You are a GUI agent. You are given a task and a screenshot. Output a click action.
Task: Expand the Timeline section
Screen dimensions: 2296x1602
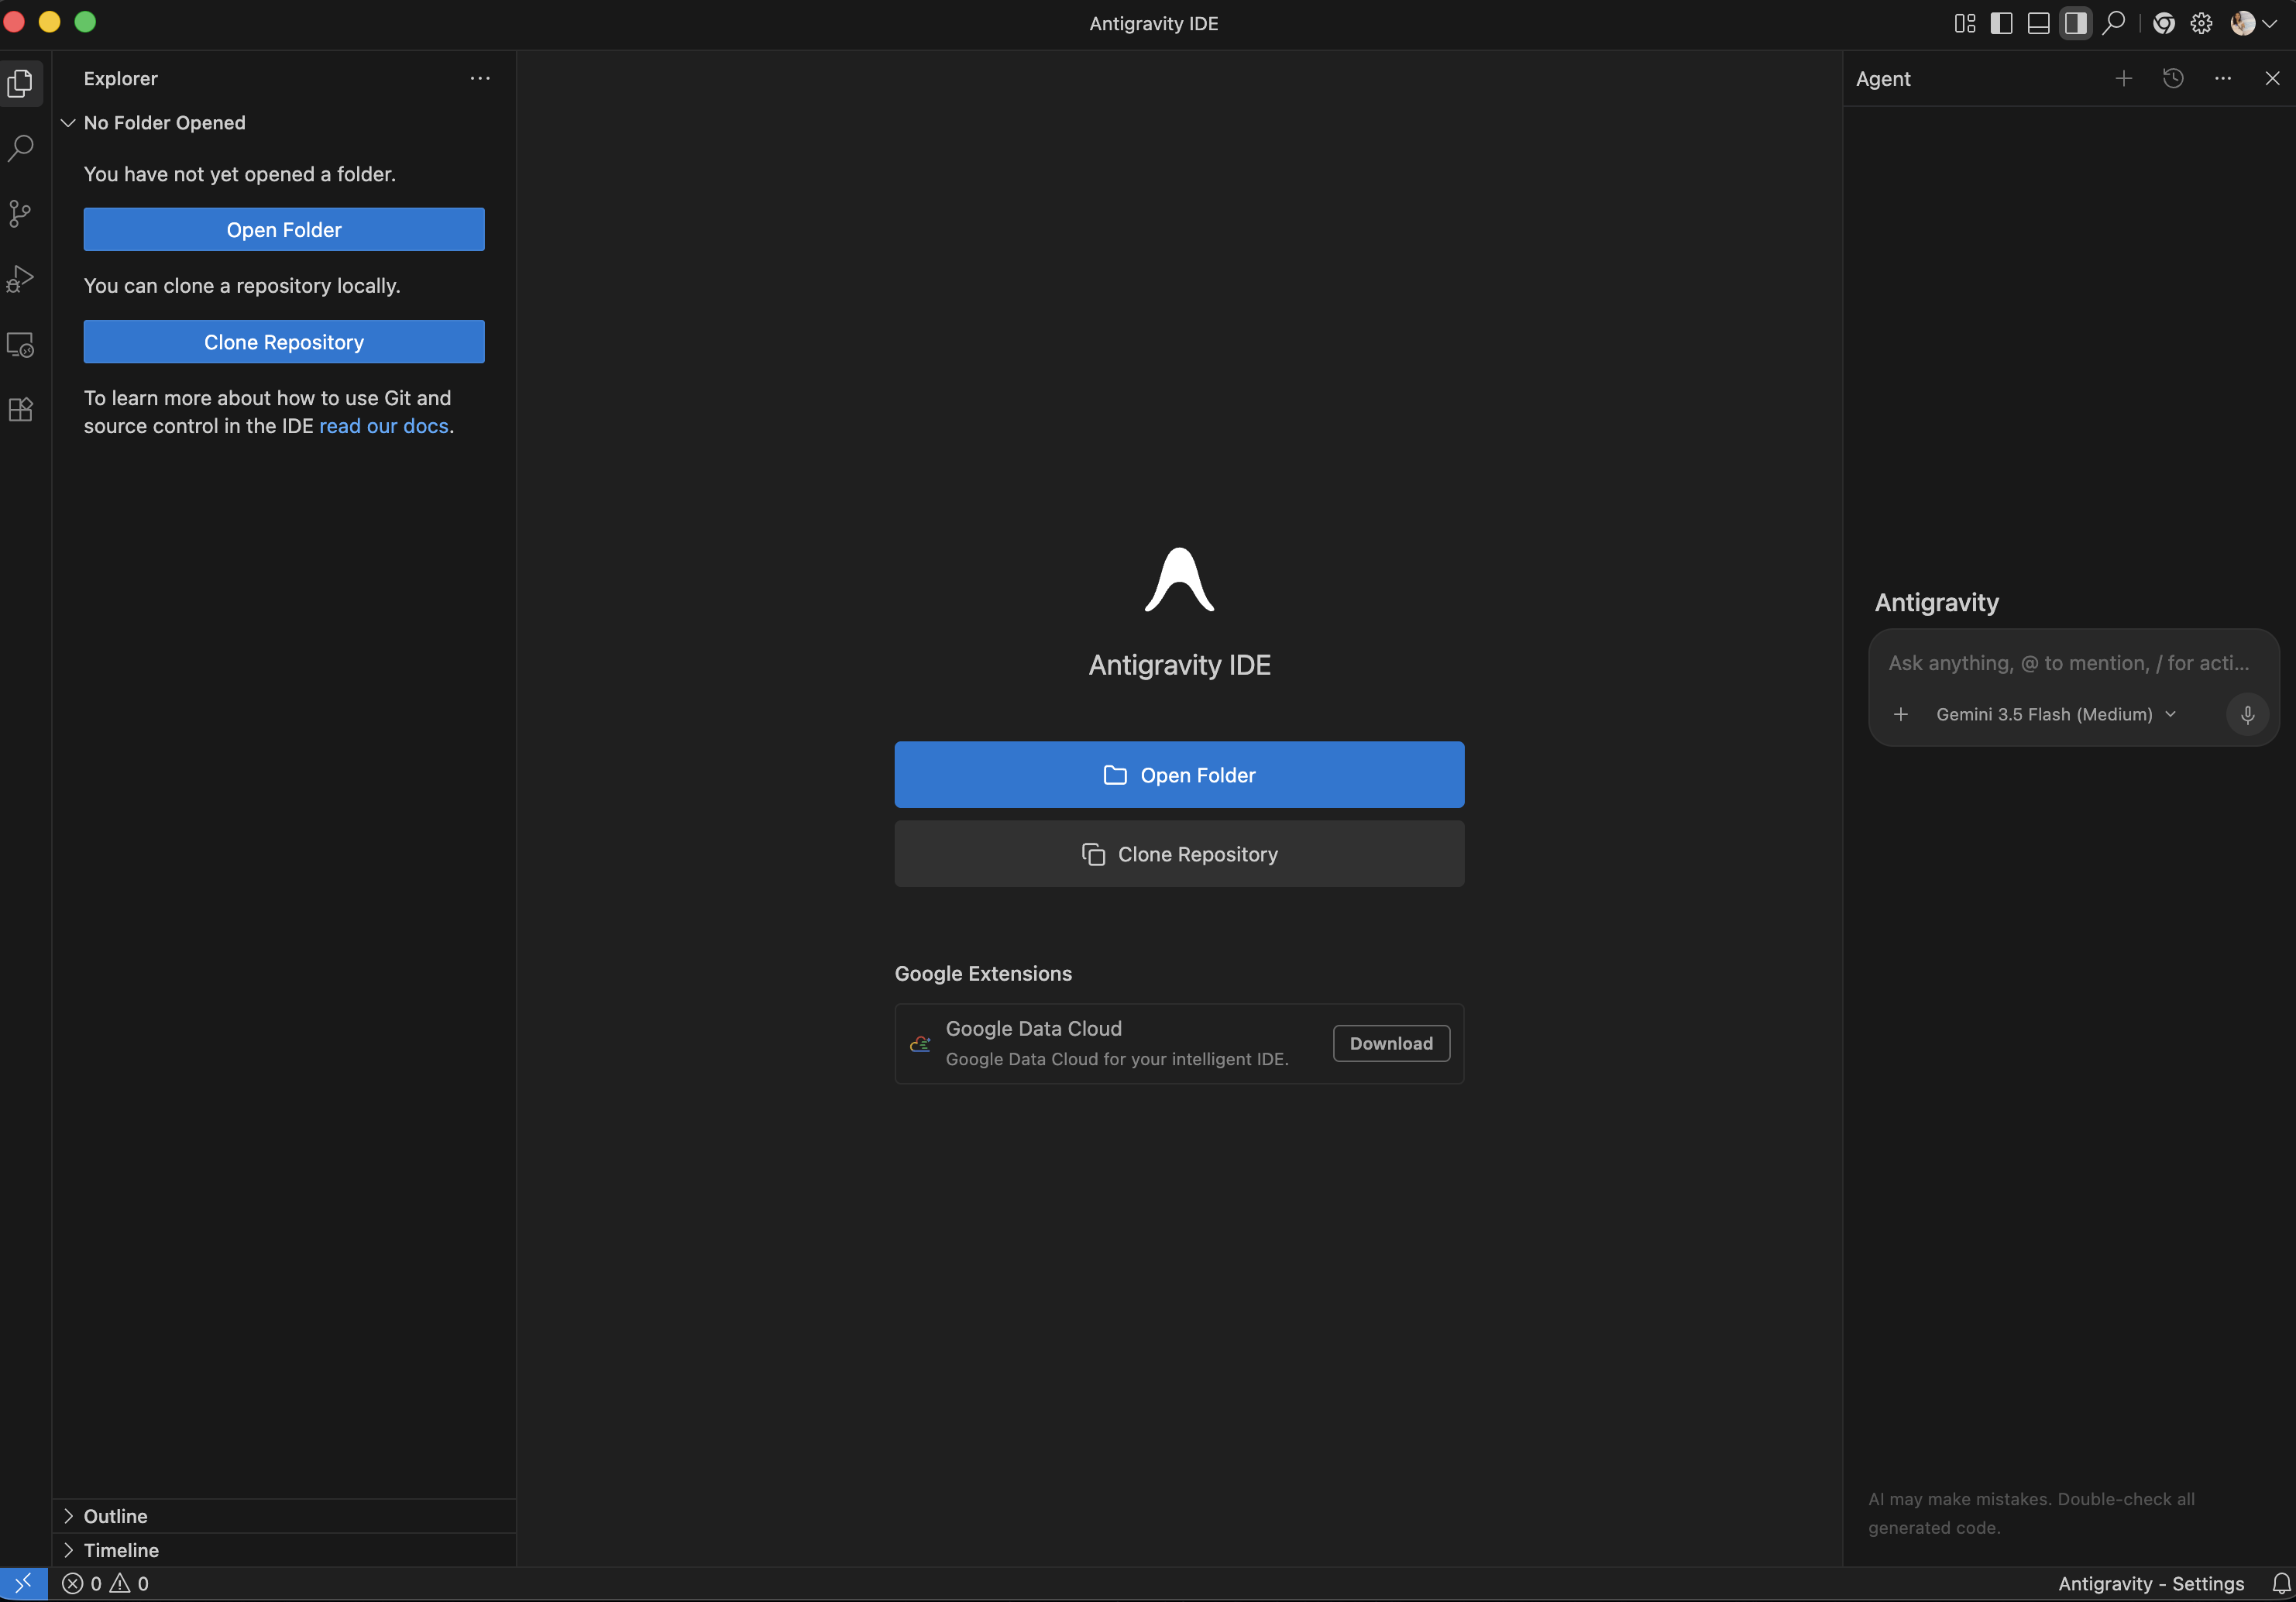(x=284, y=1550)
